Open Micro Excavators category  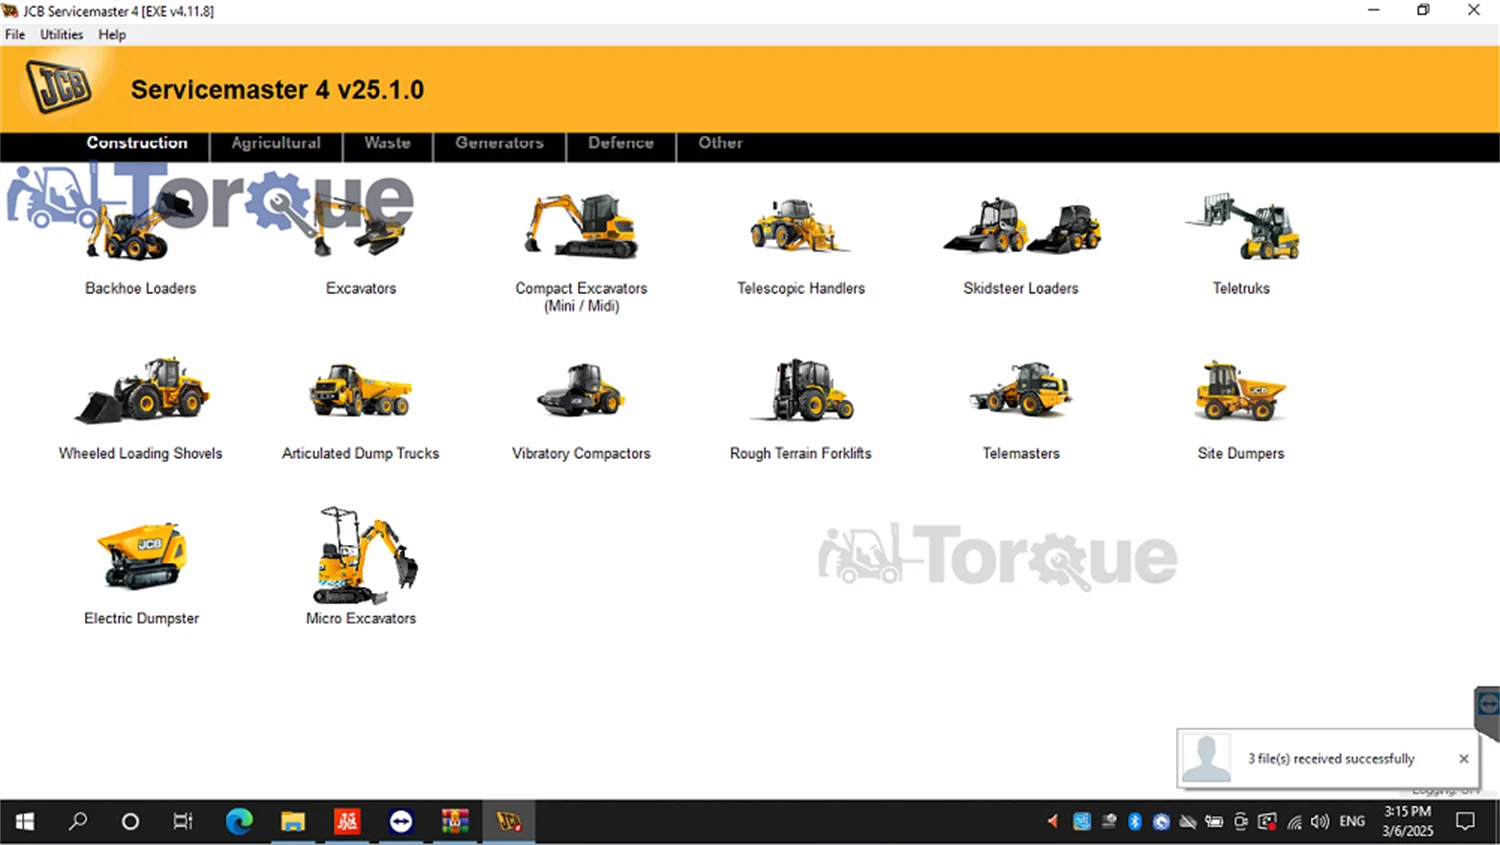pos(361,567)
